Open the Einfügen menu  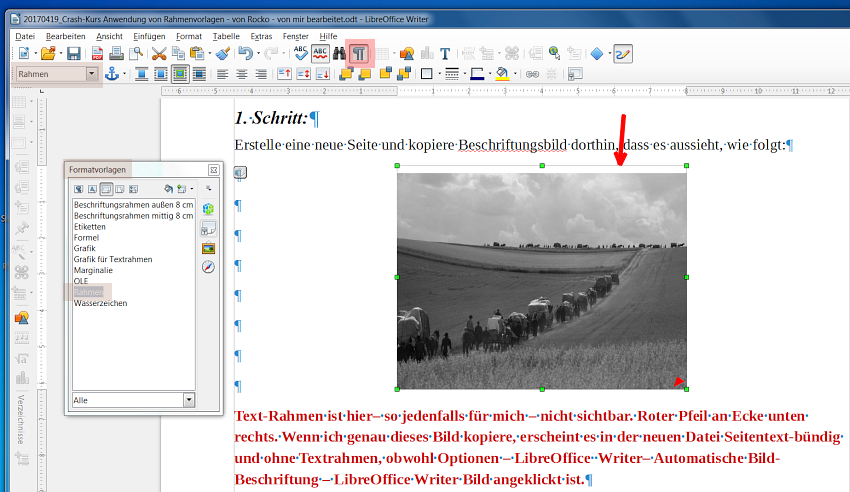(x=149, y=36)
